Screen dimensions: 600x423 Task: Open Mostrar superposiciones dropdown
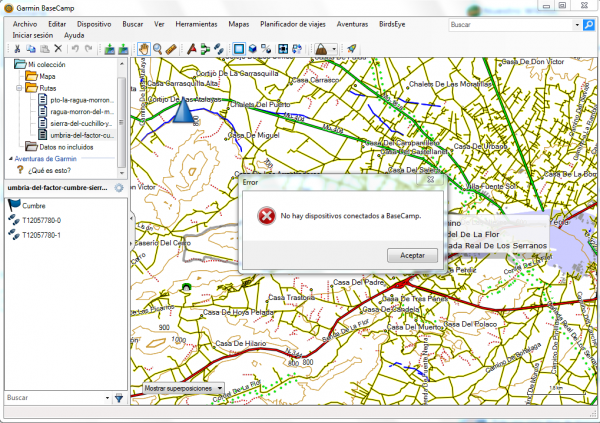tap(183, 388)
